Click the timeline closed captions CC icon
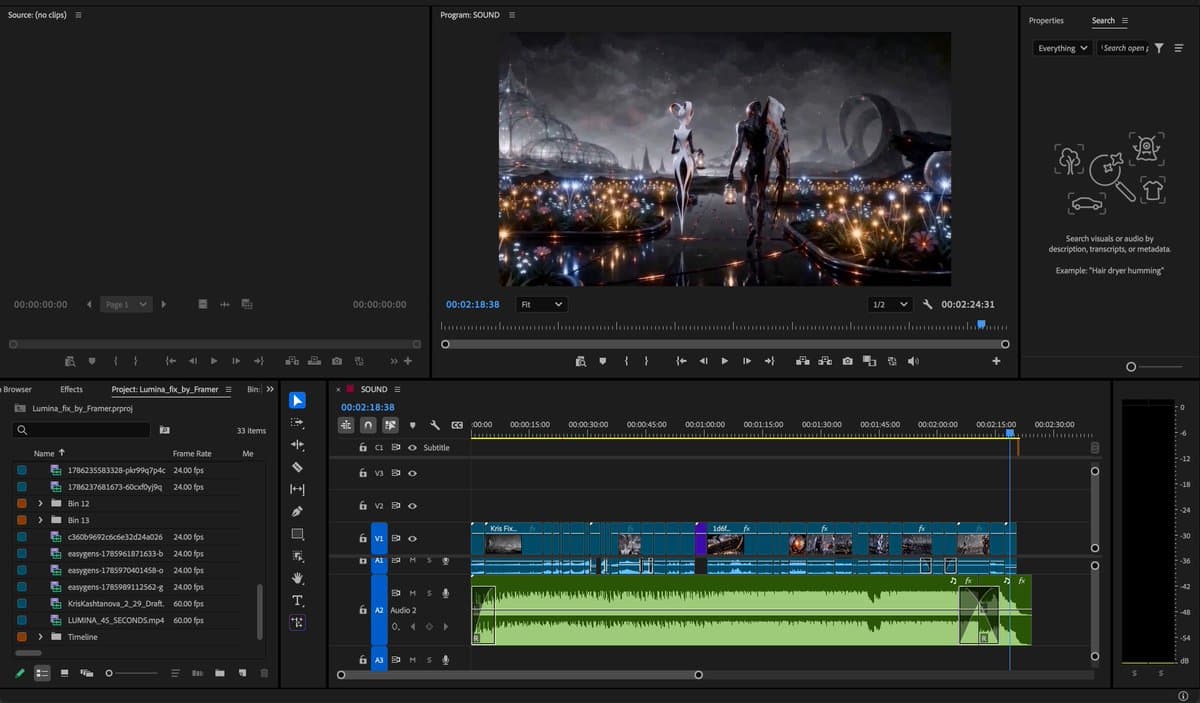Image resolution: width=1200 pixels, height=703 pixels. [x=457, y=425]
